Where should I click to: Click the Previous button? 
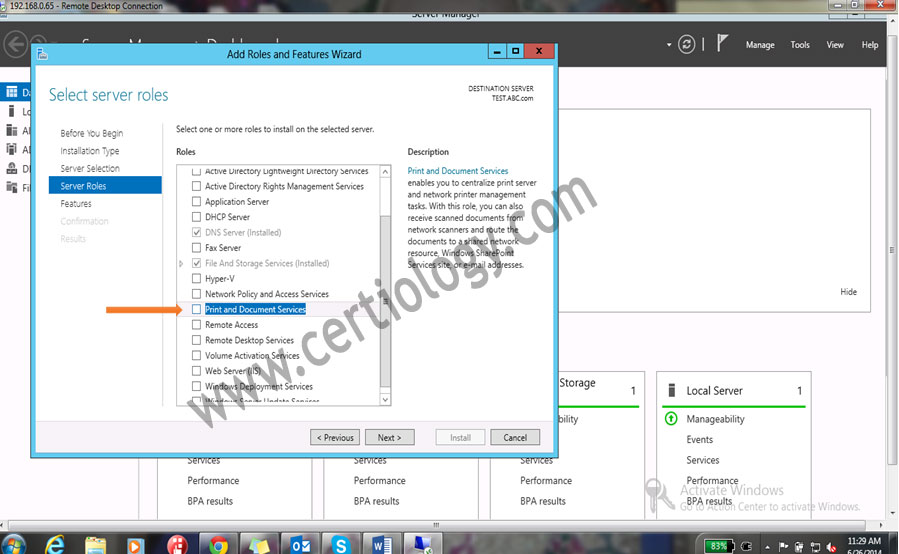point(335,438)
